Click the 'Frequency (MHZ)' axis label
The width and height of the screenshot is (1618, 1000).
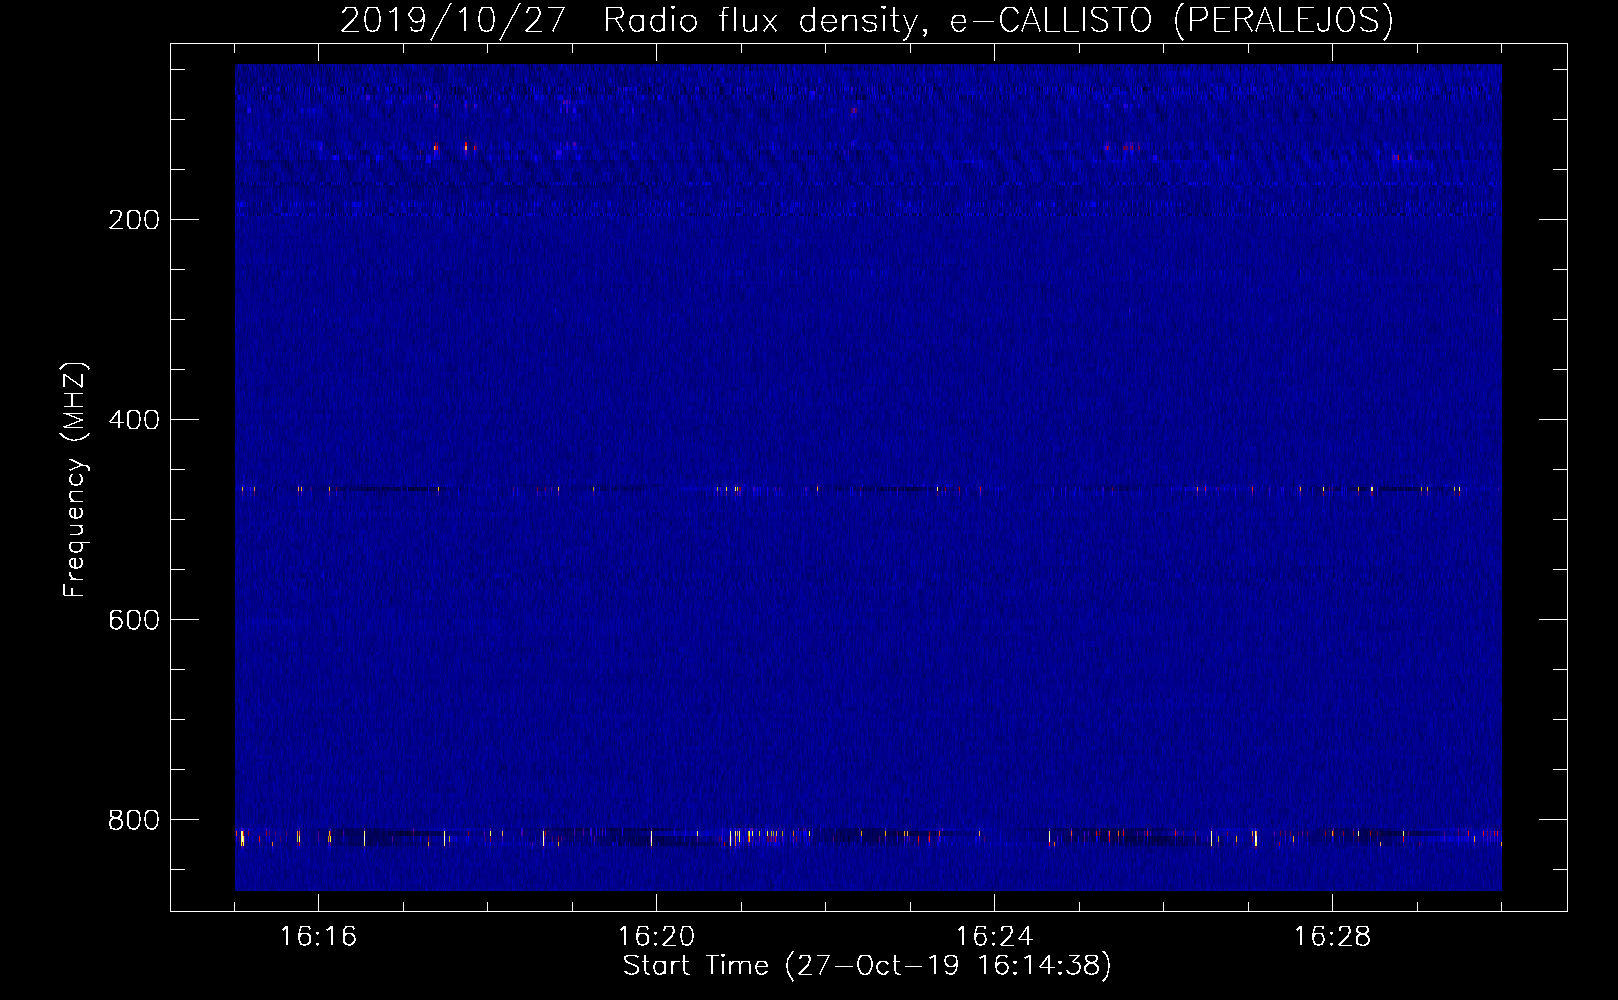coord(75,480)
